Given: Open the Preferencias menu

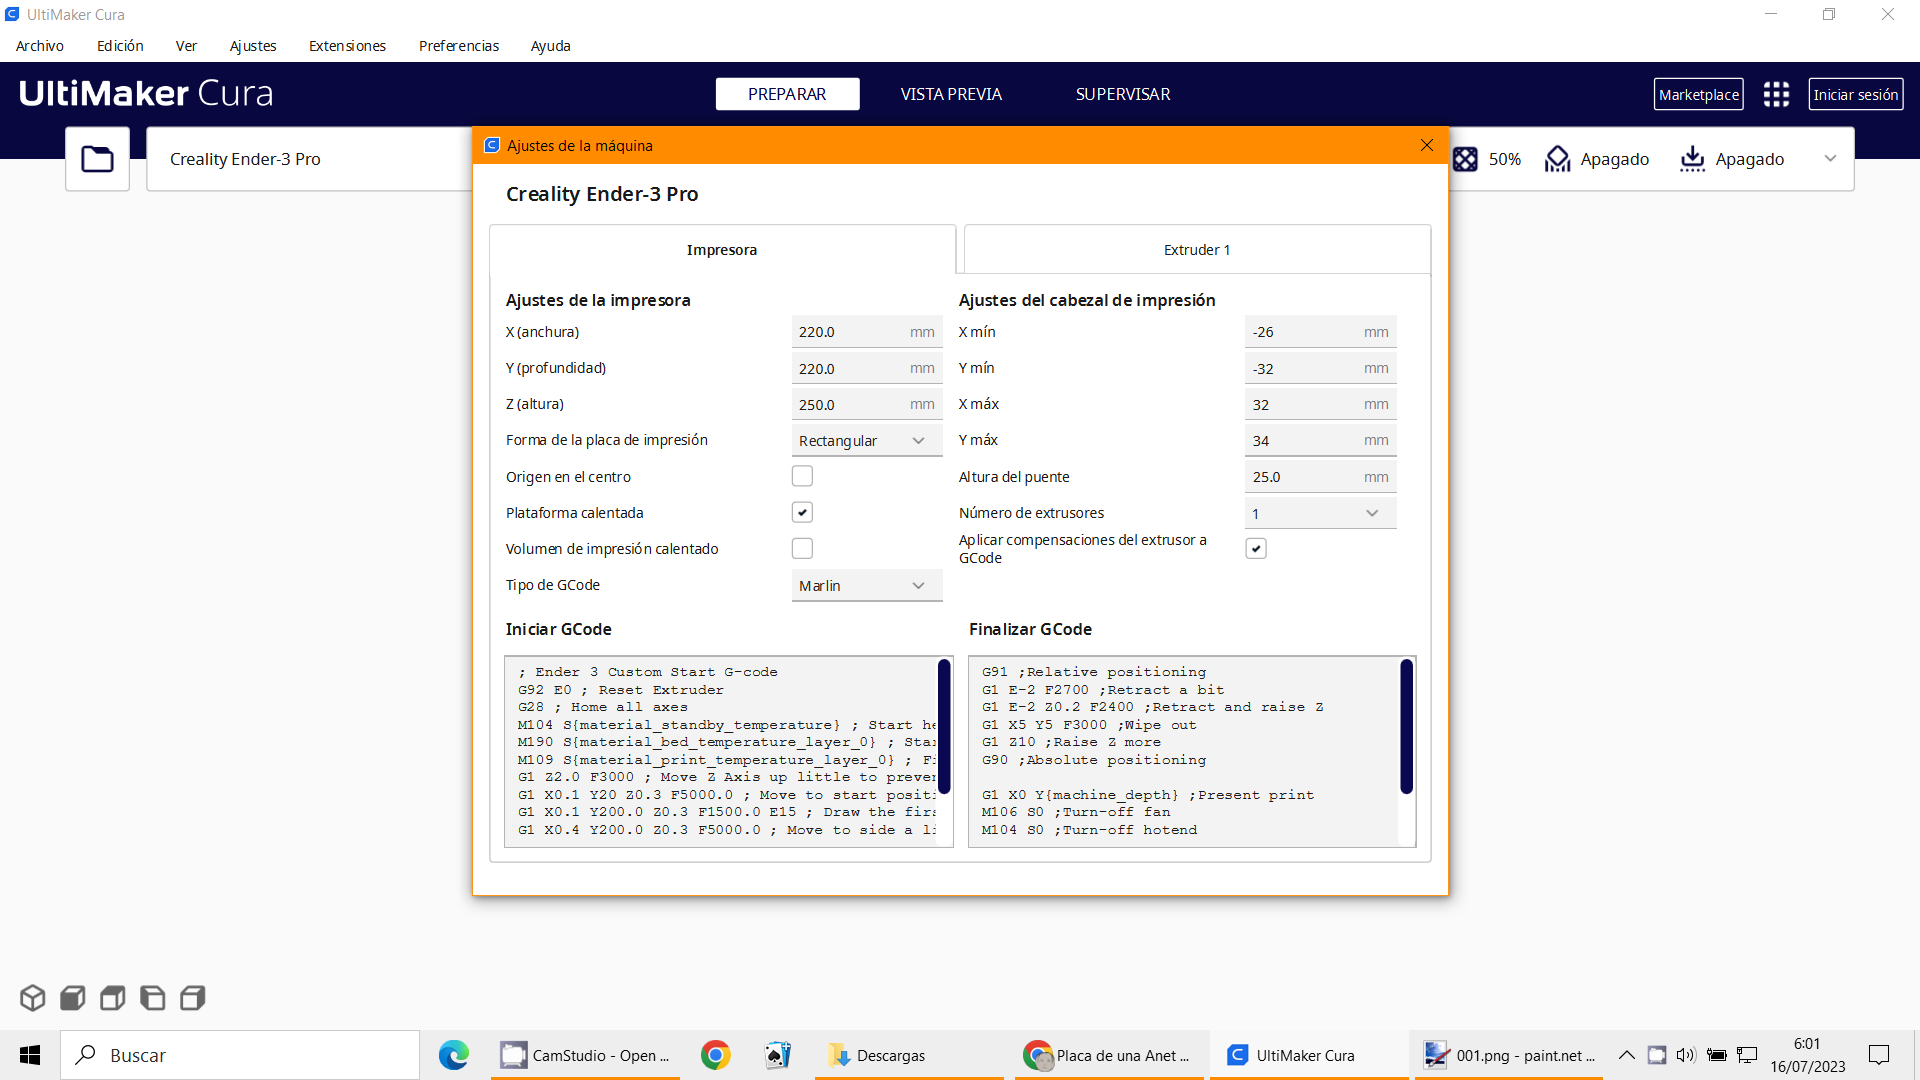Looking at the screenshot, I should pyautogui.click(x=458, y=46).
